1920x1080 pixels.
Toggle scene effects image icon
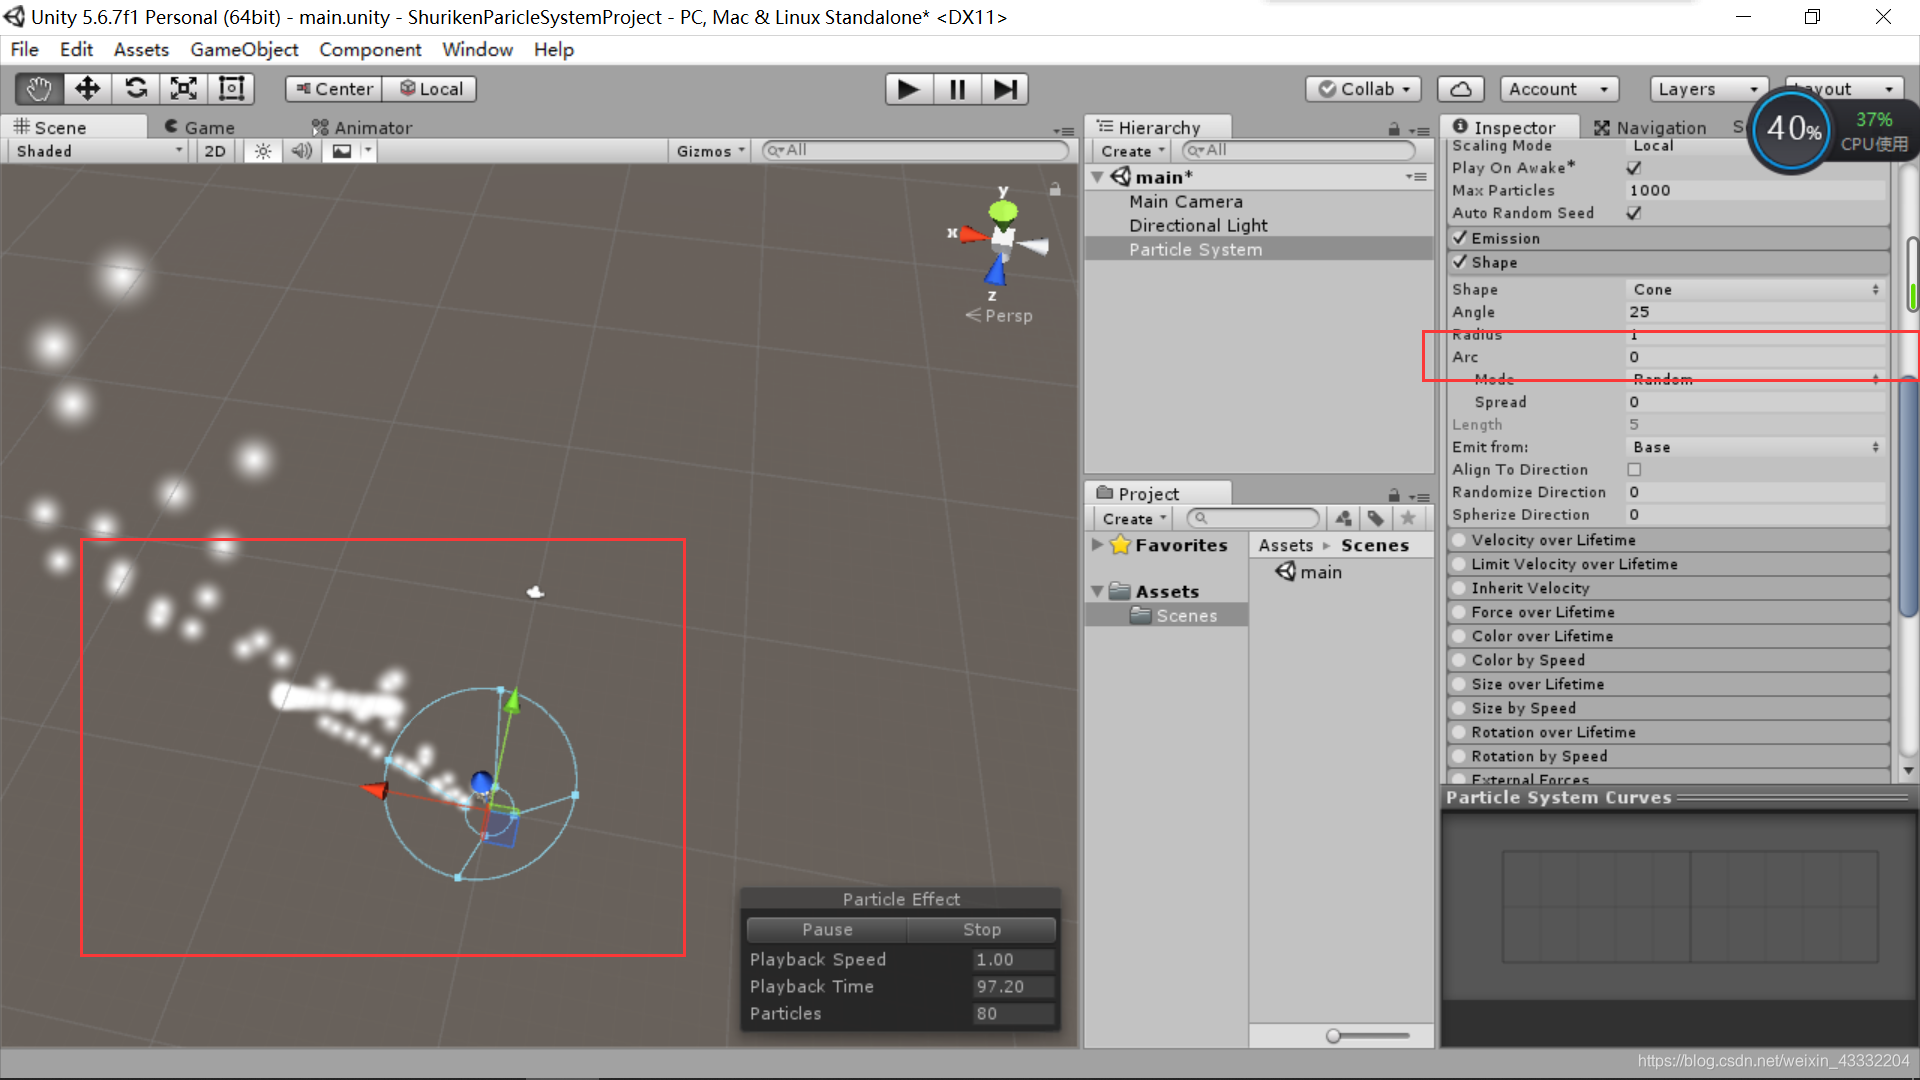(x=342, y=151)
